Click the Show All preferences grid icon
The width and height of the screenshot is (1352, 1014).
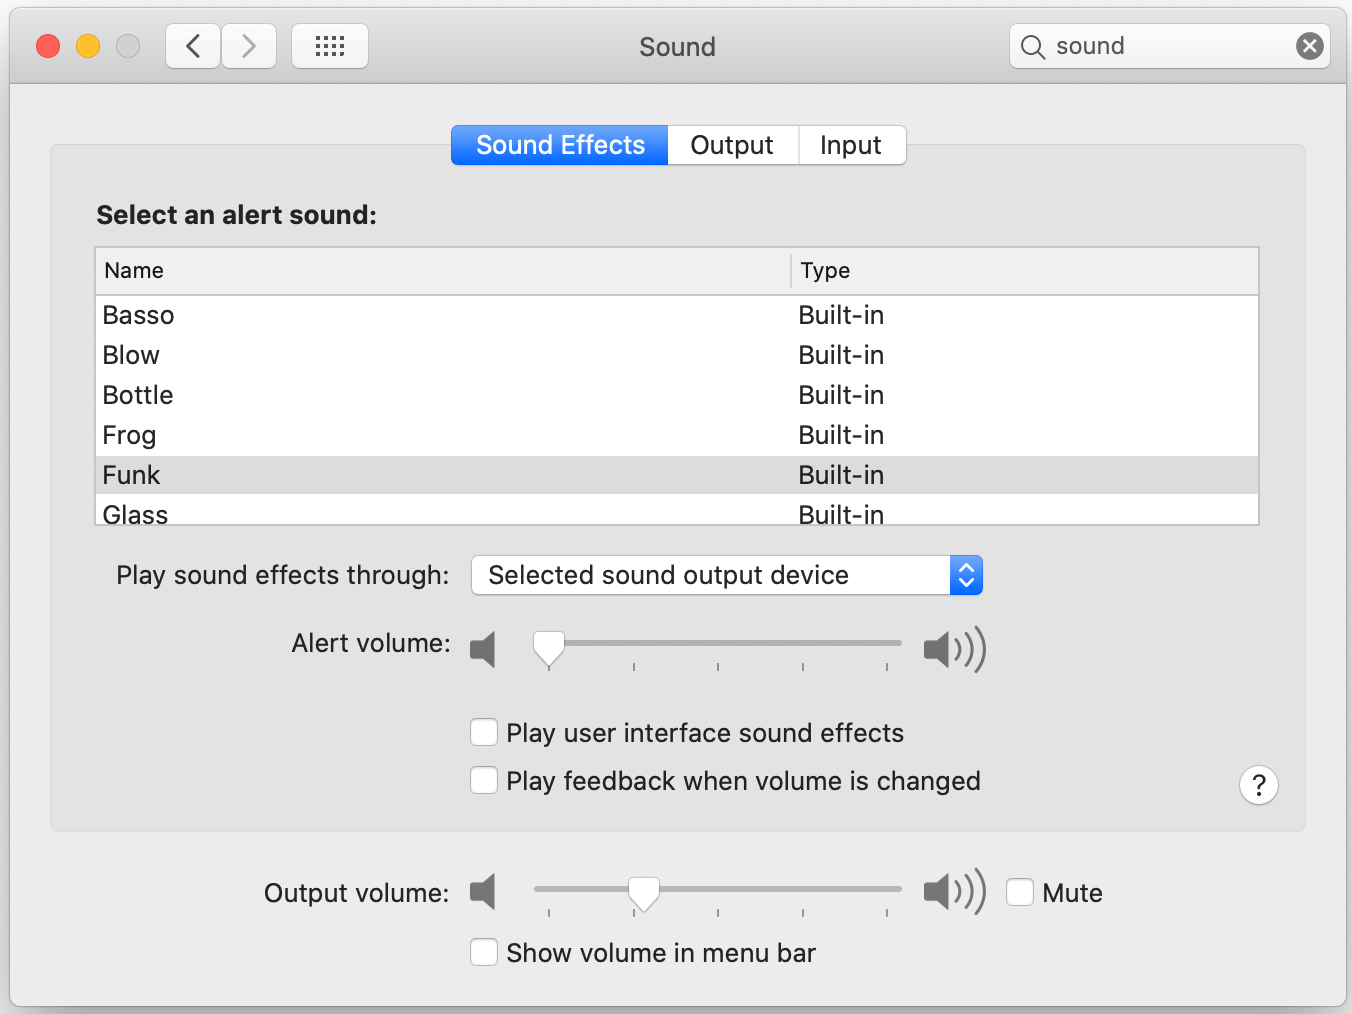click(x=330, y=45)
